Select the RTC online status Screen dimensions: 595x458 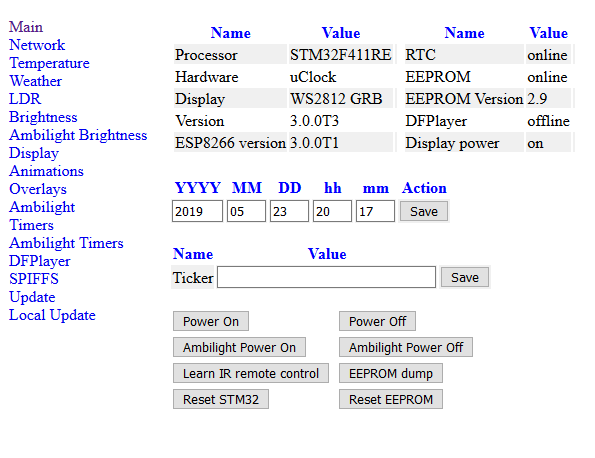point(547,55)
